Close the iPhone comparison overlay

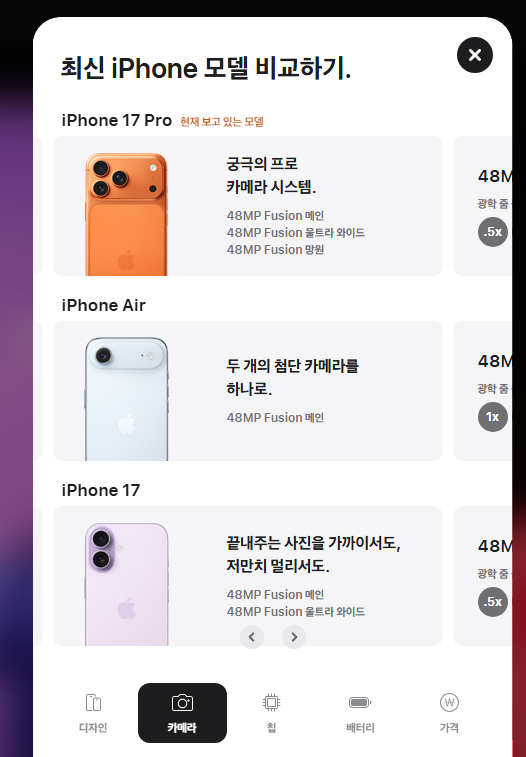click(x=475, y=55)
